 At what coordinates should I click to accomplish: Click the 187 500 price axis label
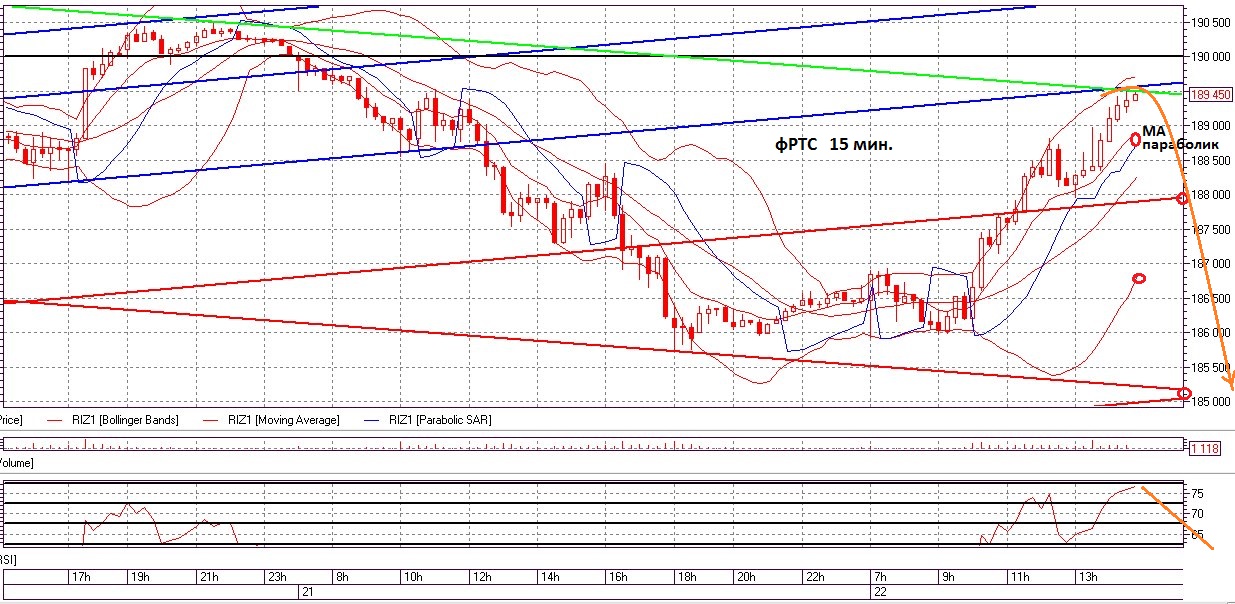click(x=1211, y=229)
